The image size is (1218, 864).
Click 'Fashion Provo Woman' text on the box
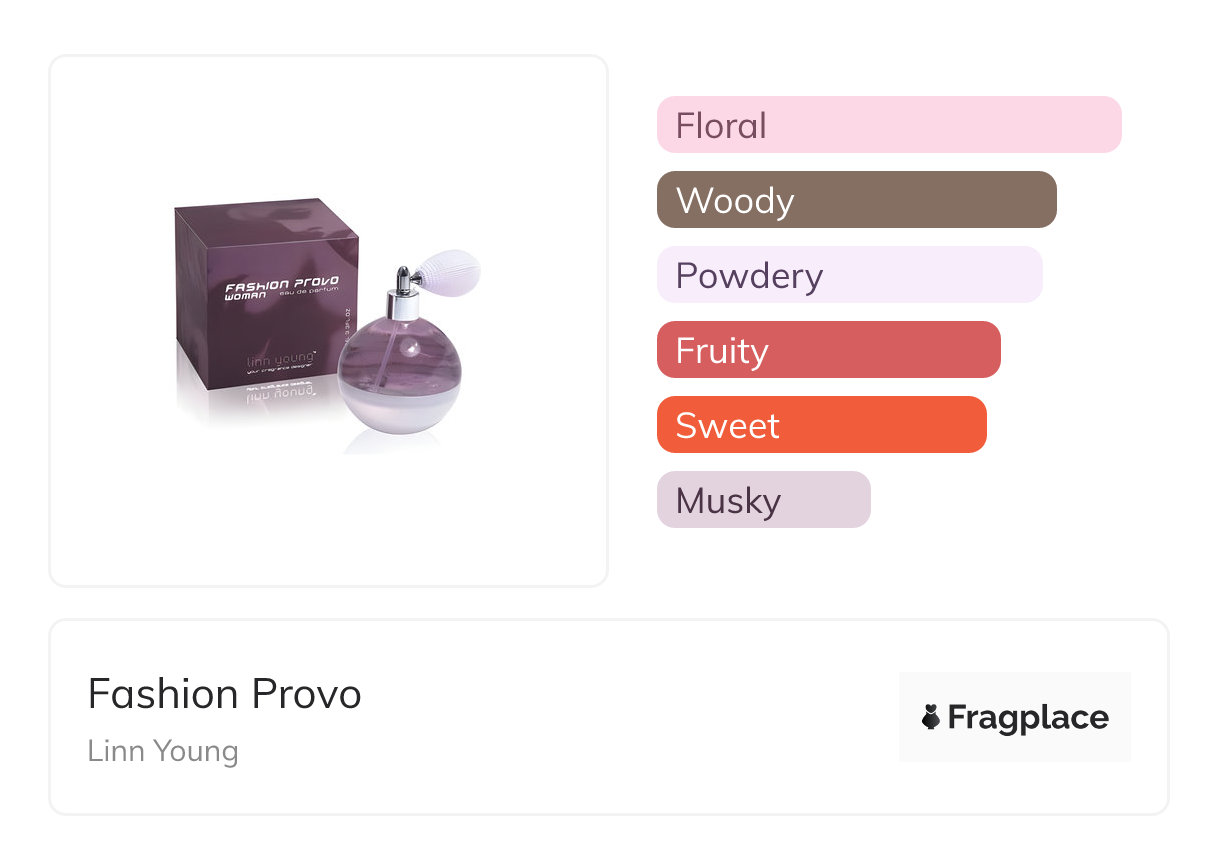pos(281,286)
